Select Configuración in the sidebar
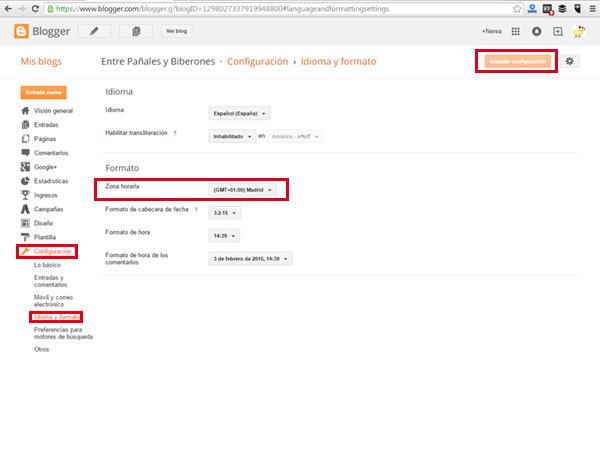This screenshot has width=600, height=449. [x=52, y=251]
